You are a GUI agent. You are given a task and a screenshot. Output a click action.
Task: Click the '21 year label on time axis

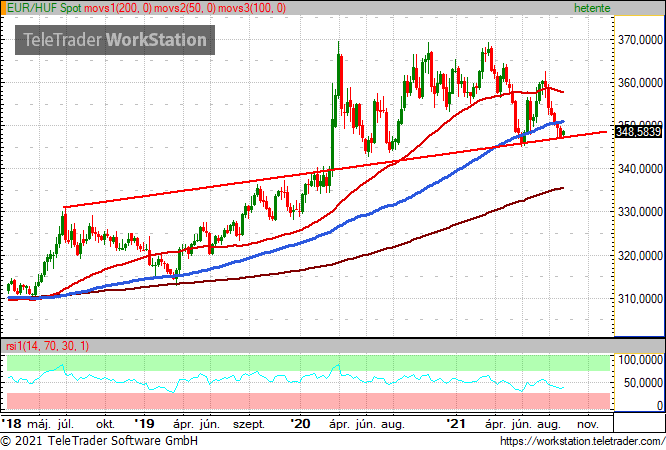[x=456, y=424]
